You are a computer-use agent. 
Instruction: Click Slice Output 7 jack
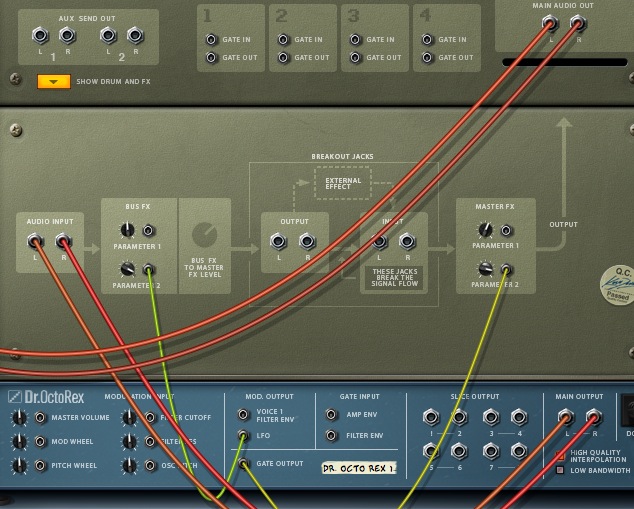[x=490, y=450]
